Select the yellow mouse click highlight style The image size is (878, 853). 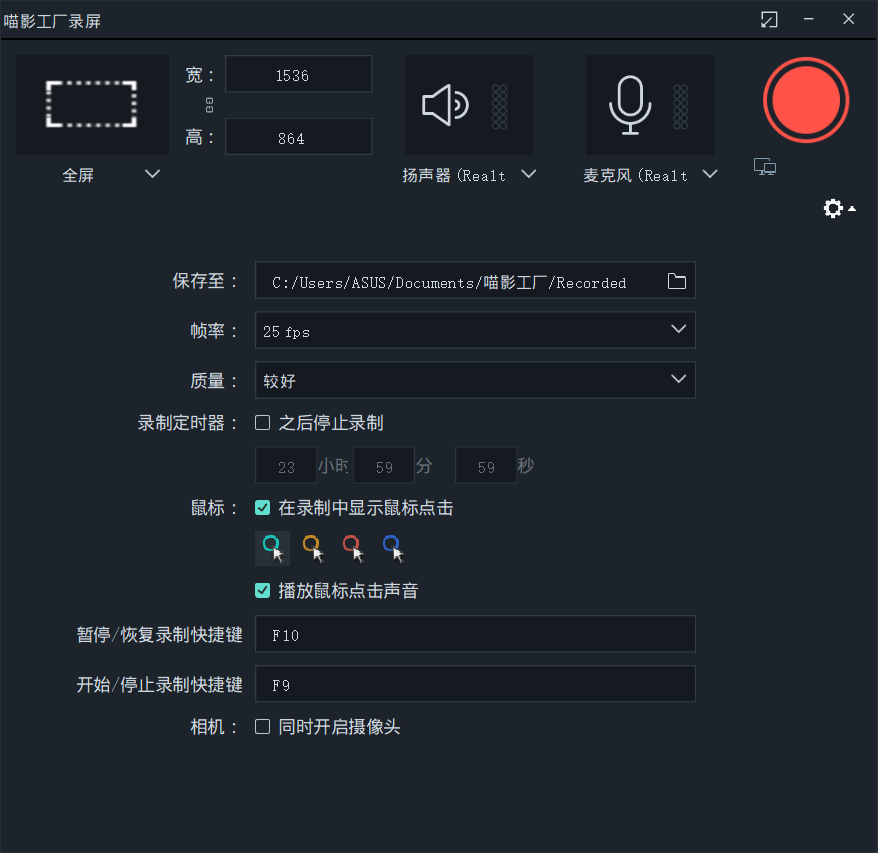(313, 548)
